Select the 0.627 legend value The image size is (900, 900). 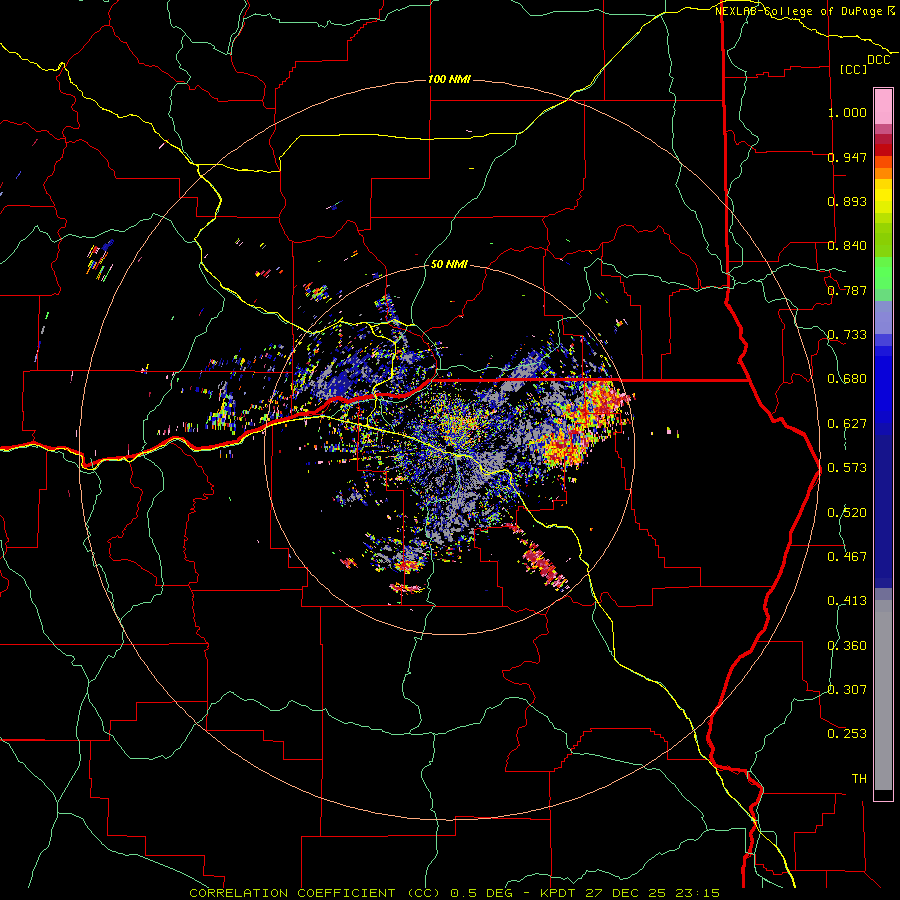click(847, 424)
